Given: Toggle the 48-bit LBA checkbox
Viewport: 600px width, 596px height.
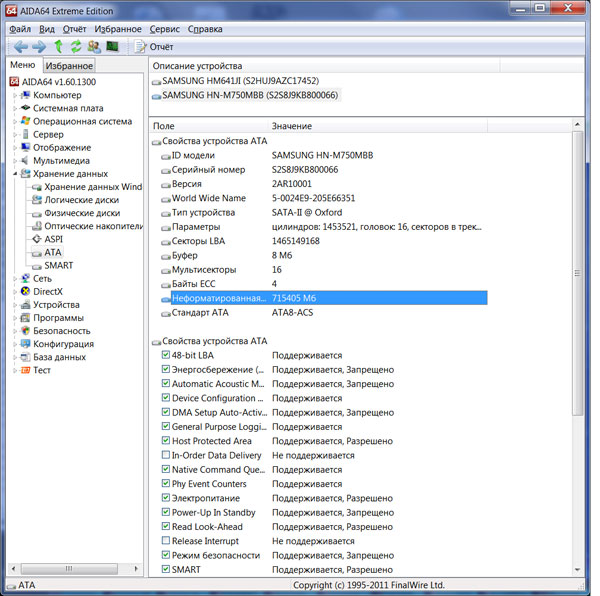Looking at the screenshot, I should point(166,355).
